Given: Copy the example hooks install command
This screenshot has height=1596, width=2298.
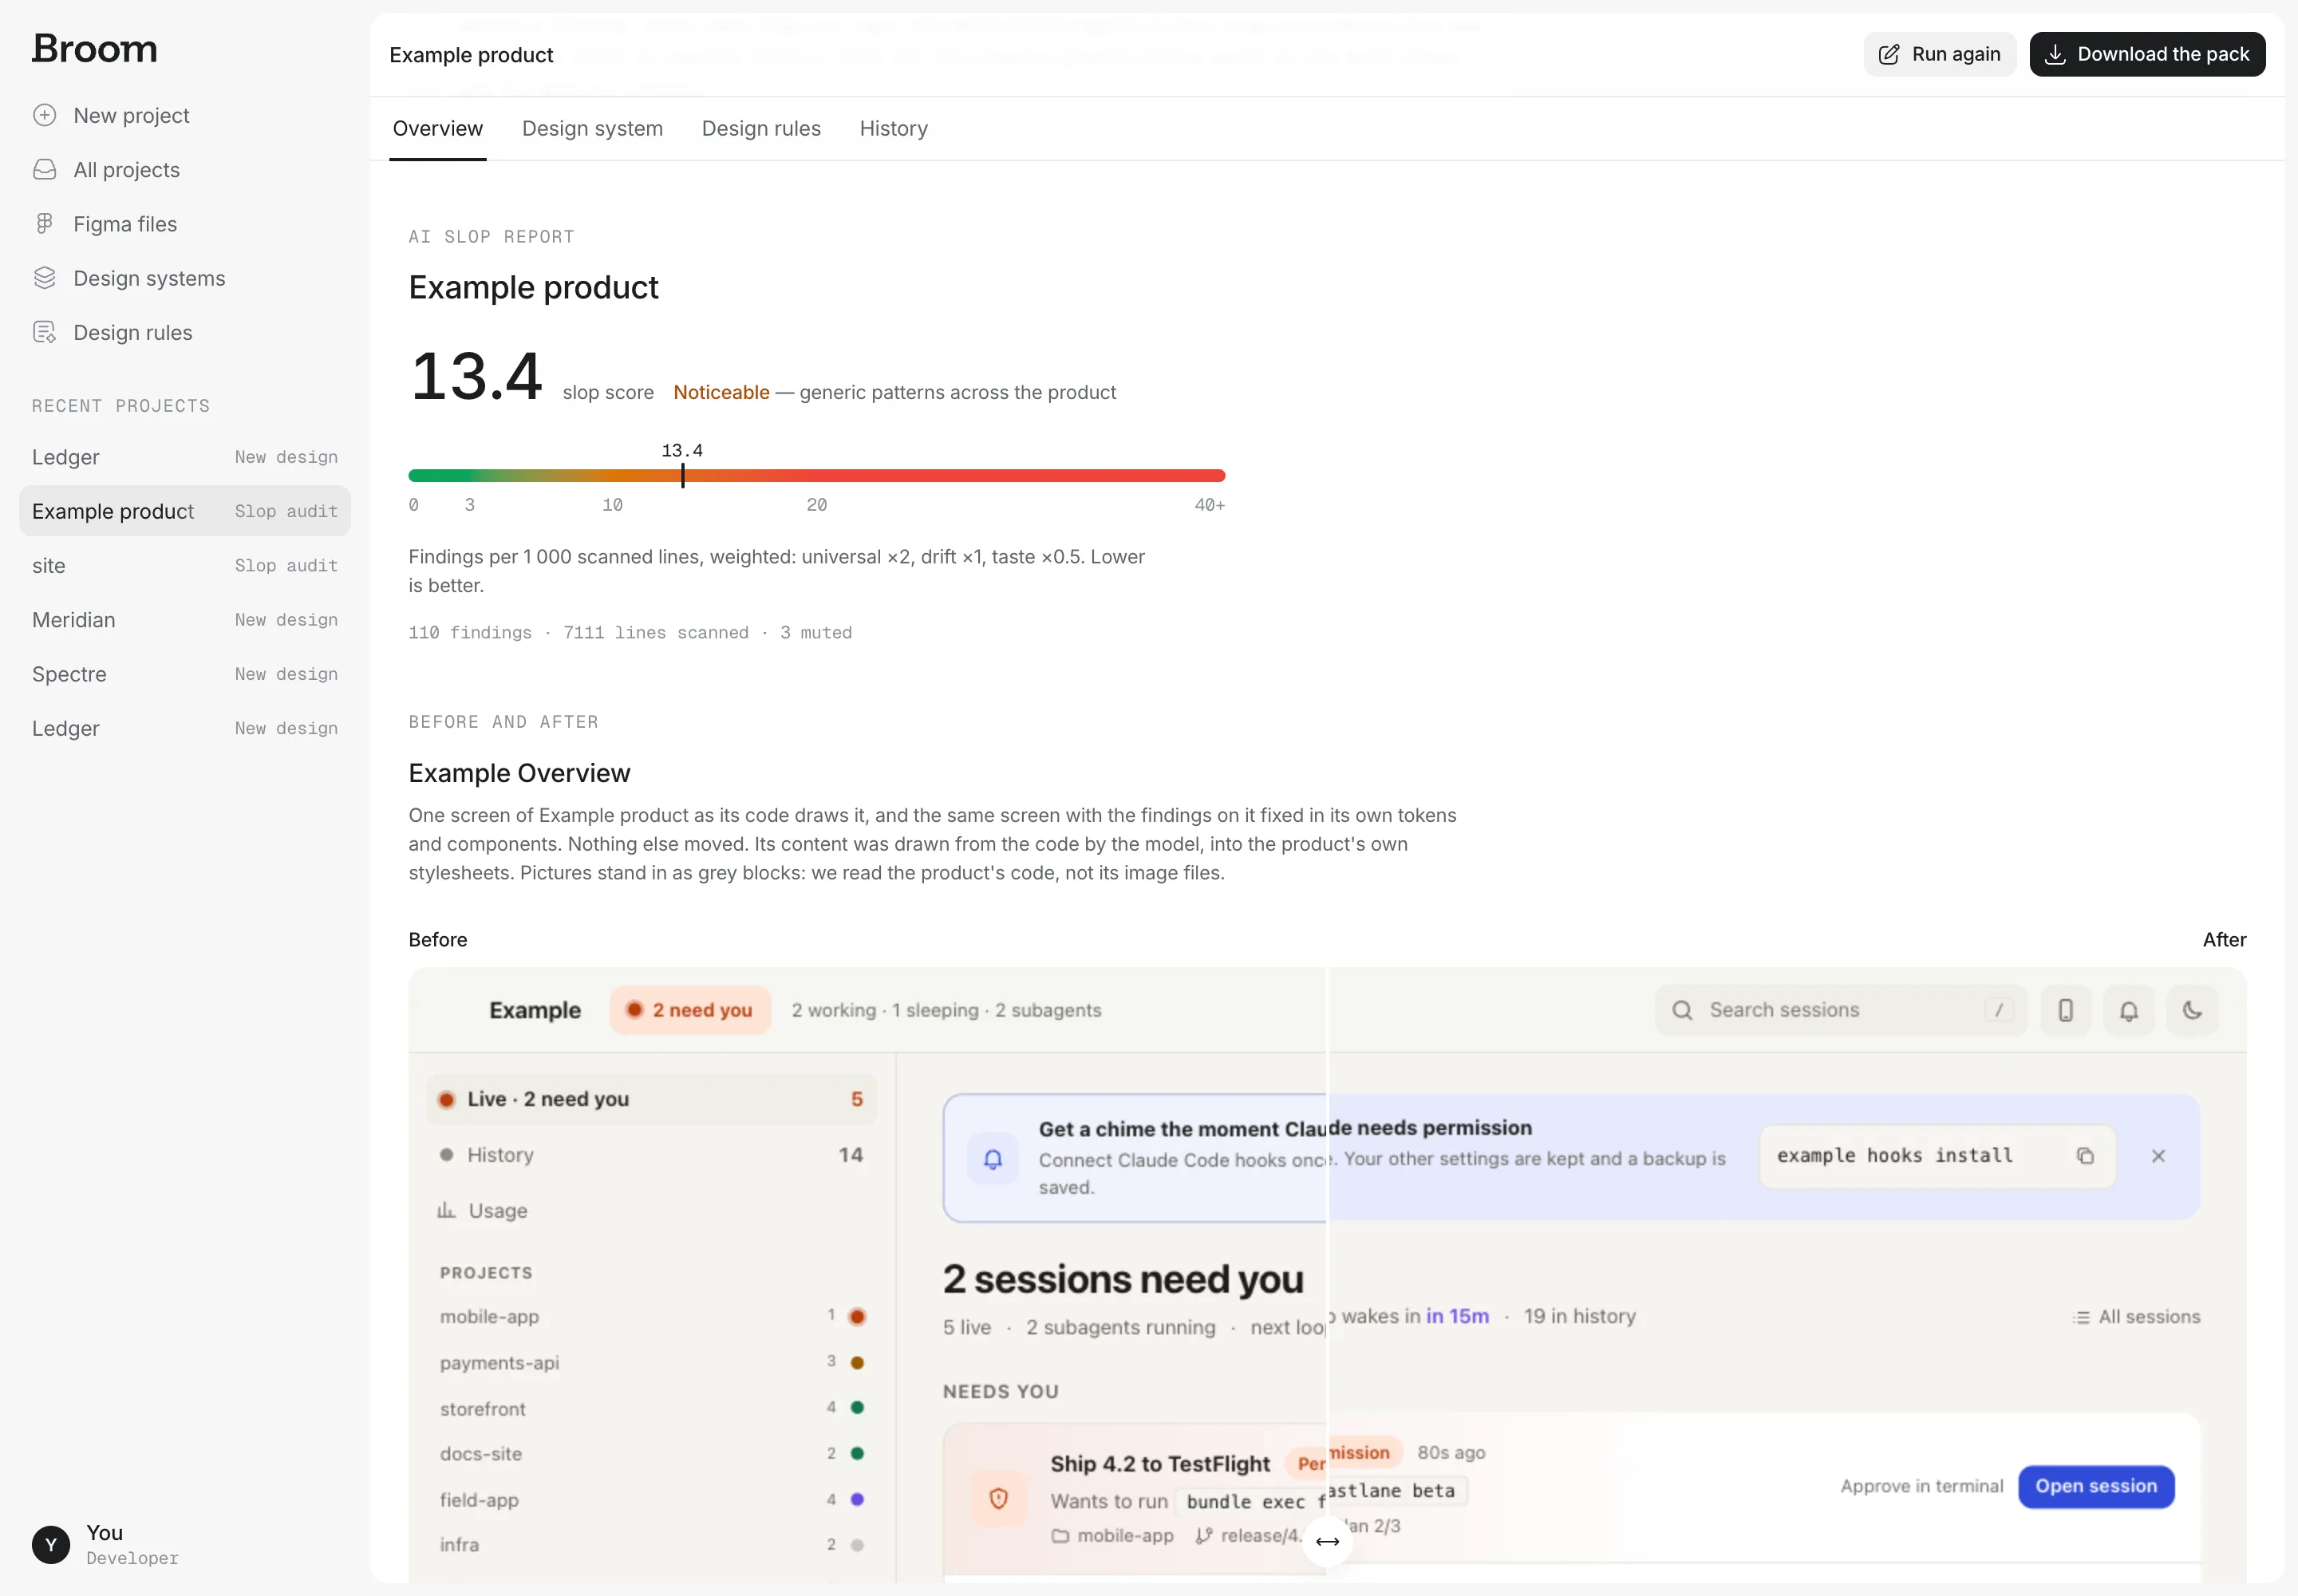Looking at the screenshot, I should click(x=2085, y=1155).
